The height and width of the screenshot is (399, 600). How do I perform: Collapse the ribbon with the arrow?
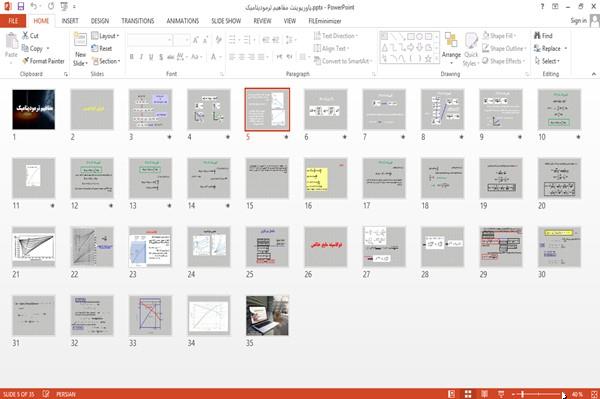593,74
